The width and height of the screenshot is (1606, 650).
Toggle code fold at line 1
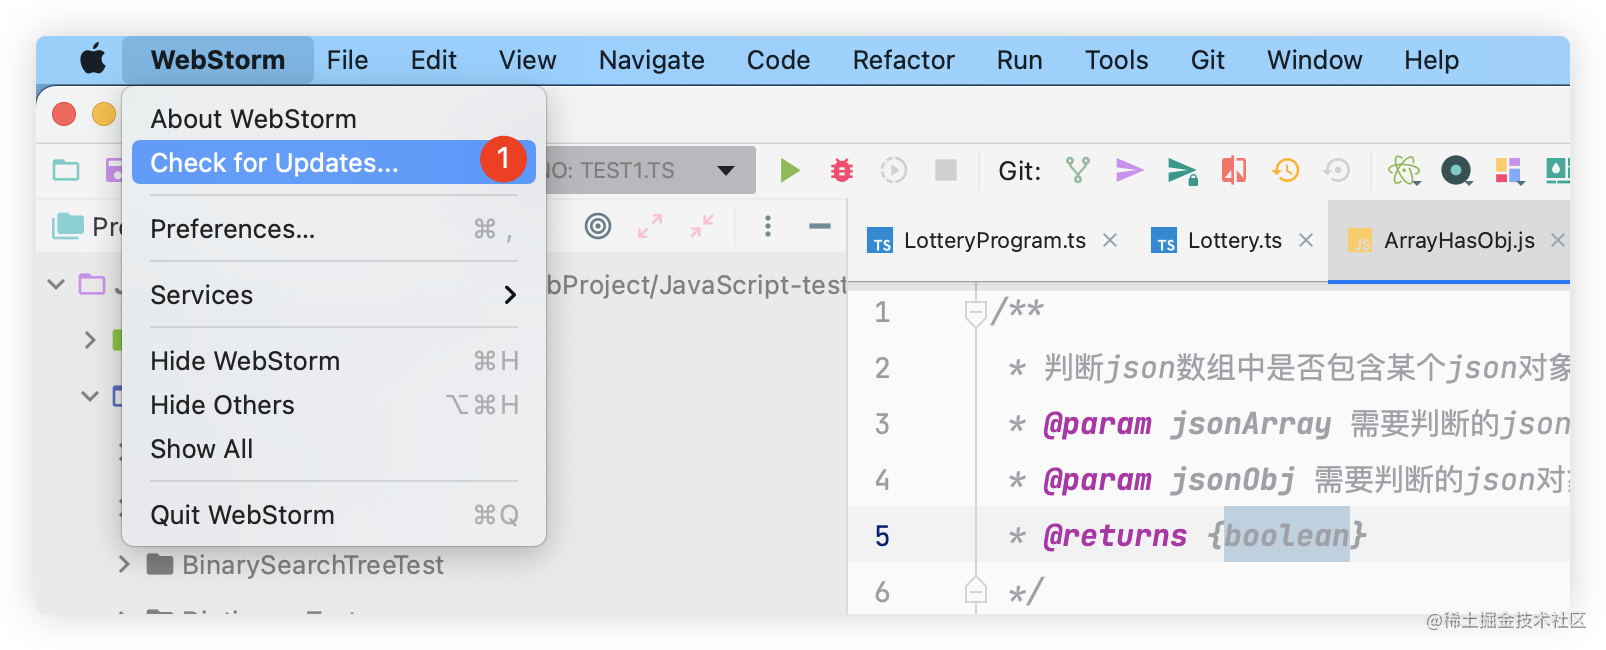point(975,314)
